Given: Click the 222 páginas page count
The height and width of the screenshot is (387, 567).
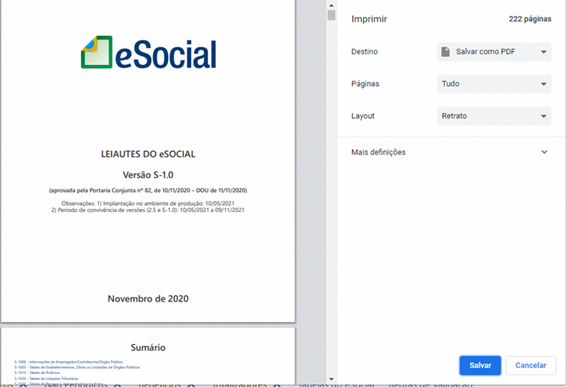Looking at the screenshot, I should 530,19.
